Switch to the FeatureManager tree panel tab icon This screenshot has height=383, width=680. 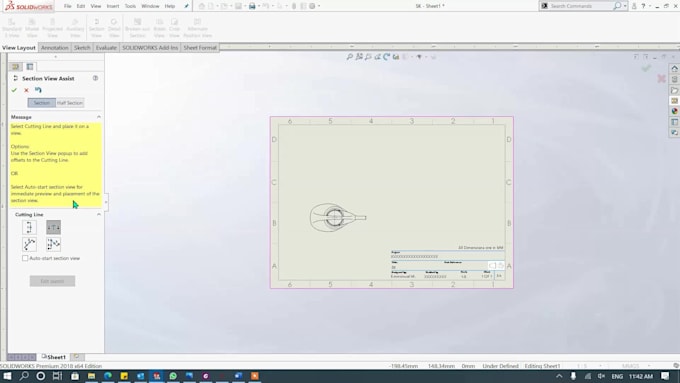tap(16, 66)
